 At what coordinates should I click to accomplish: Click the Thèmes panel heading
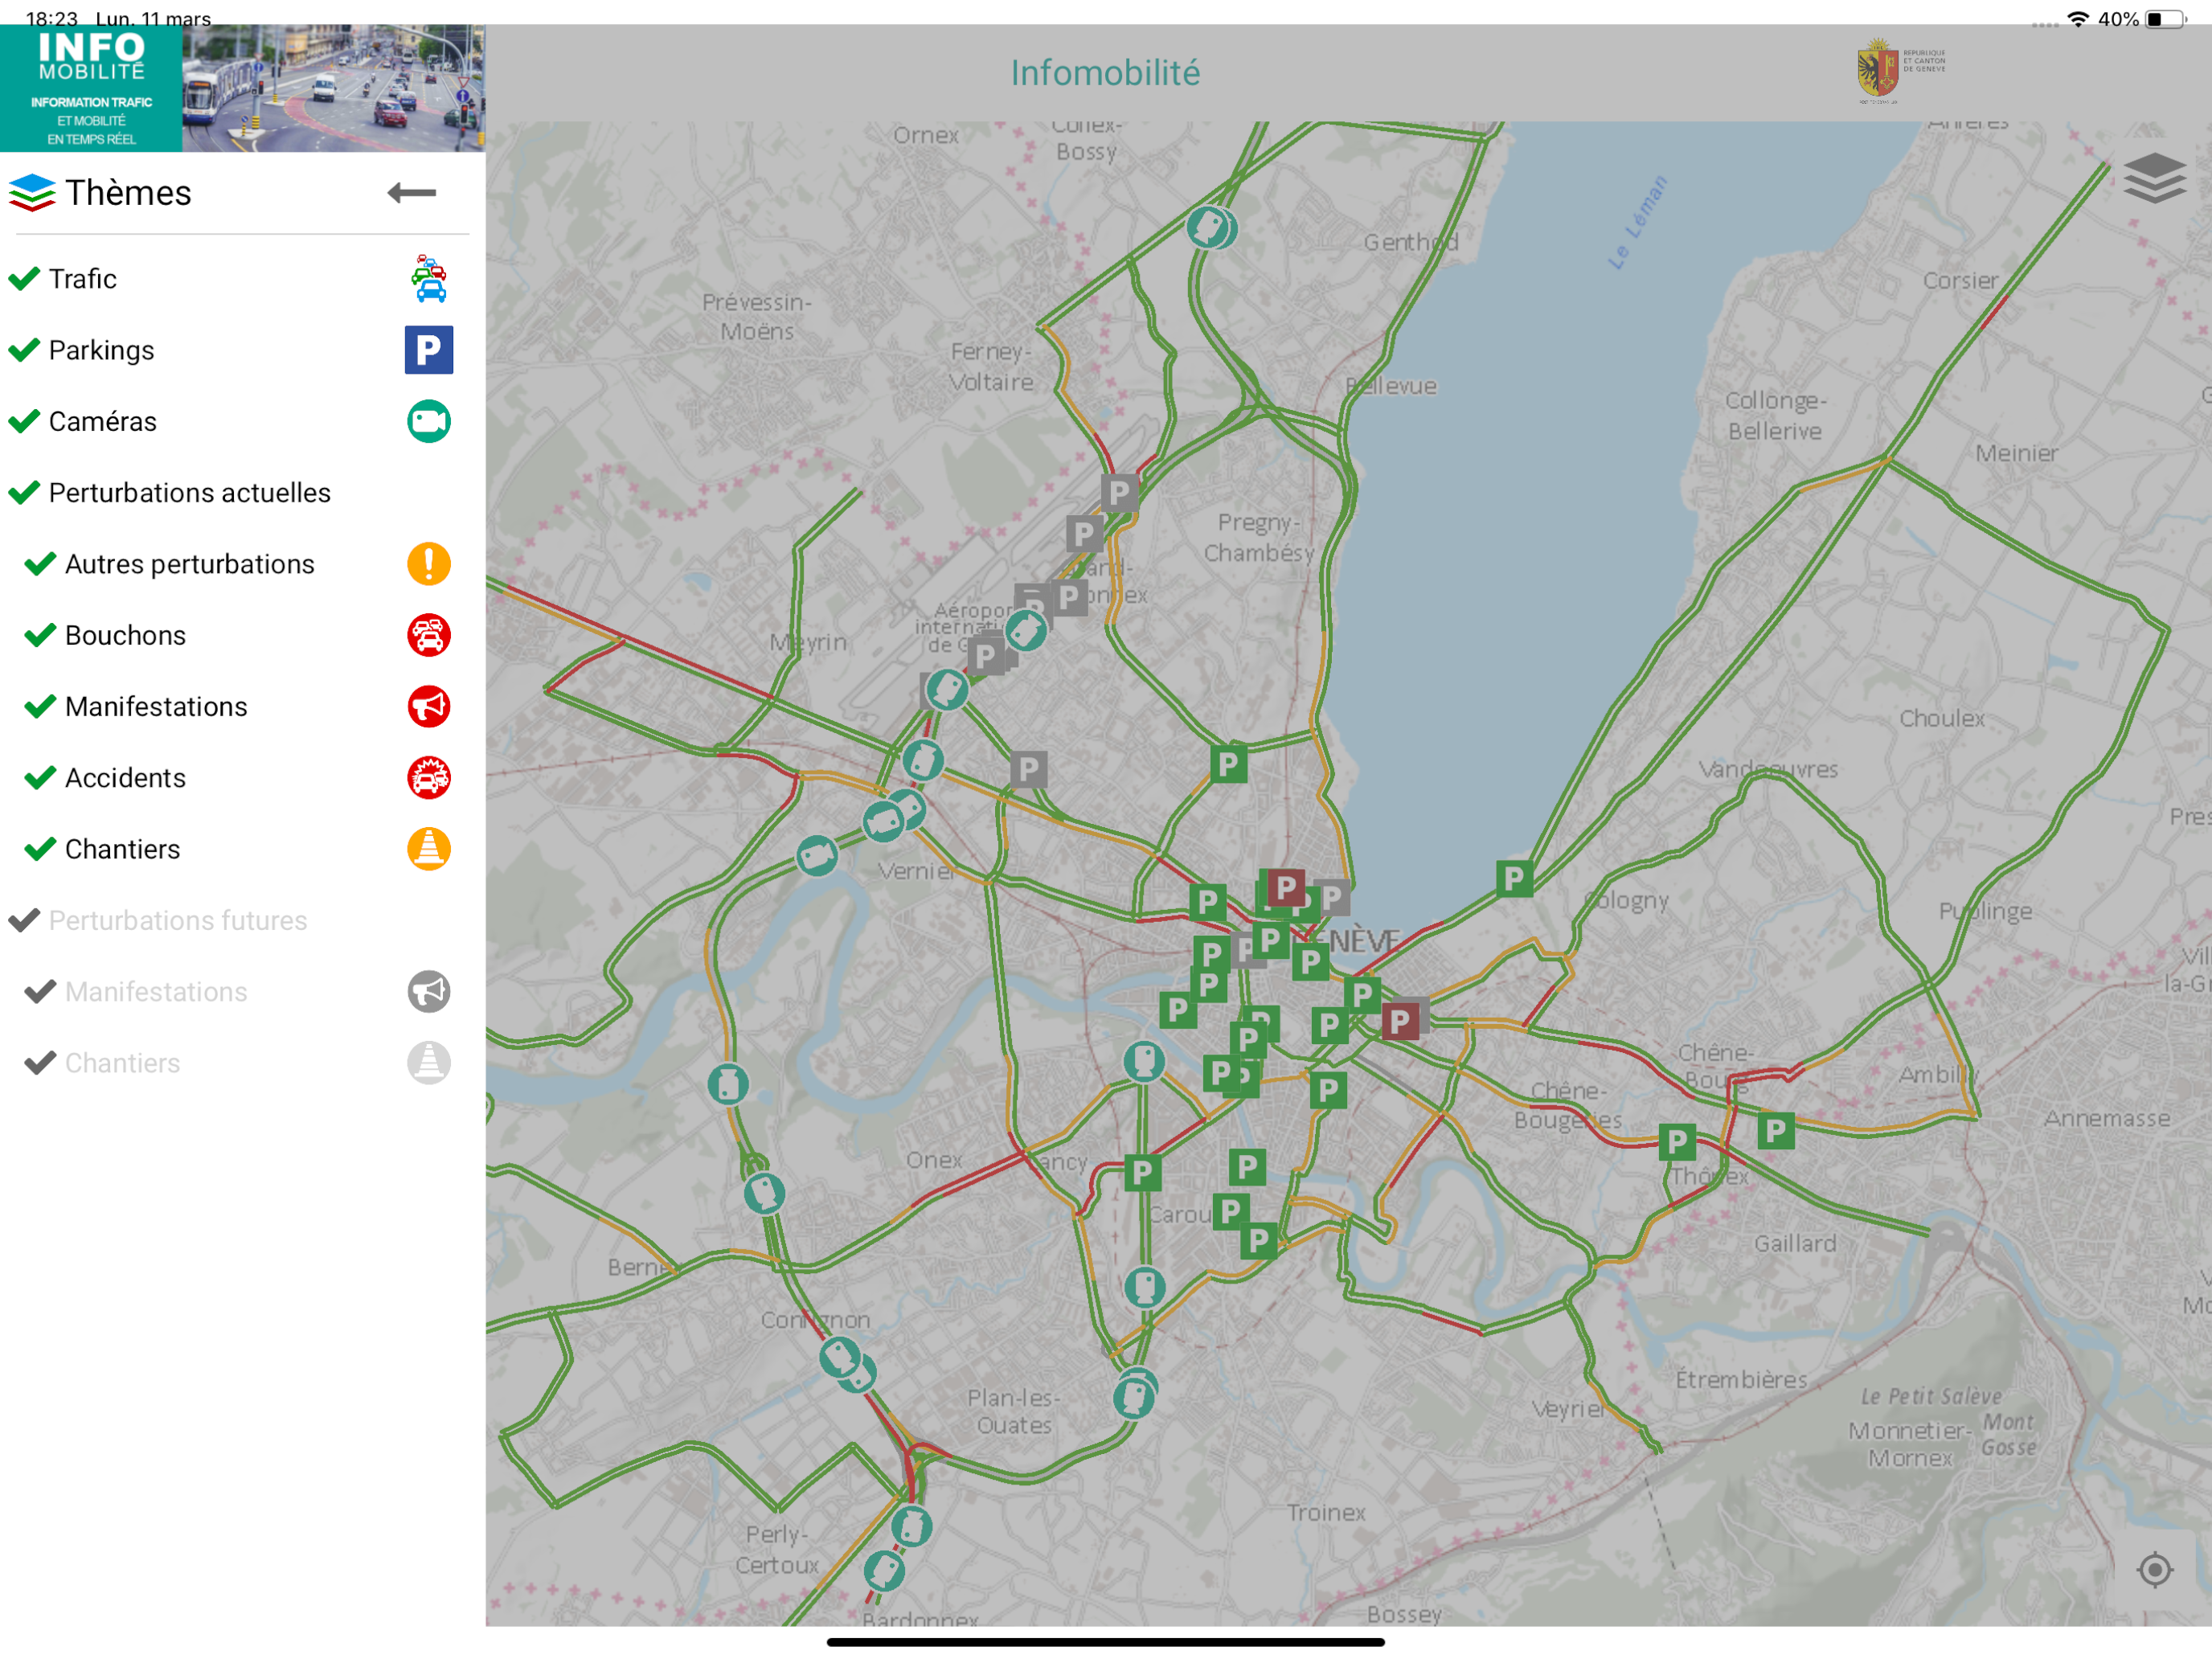tap(128, 192)
